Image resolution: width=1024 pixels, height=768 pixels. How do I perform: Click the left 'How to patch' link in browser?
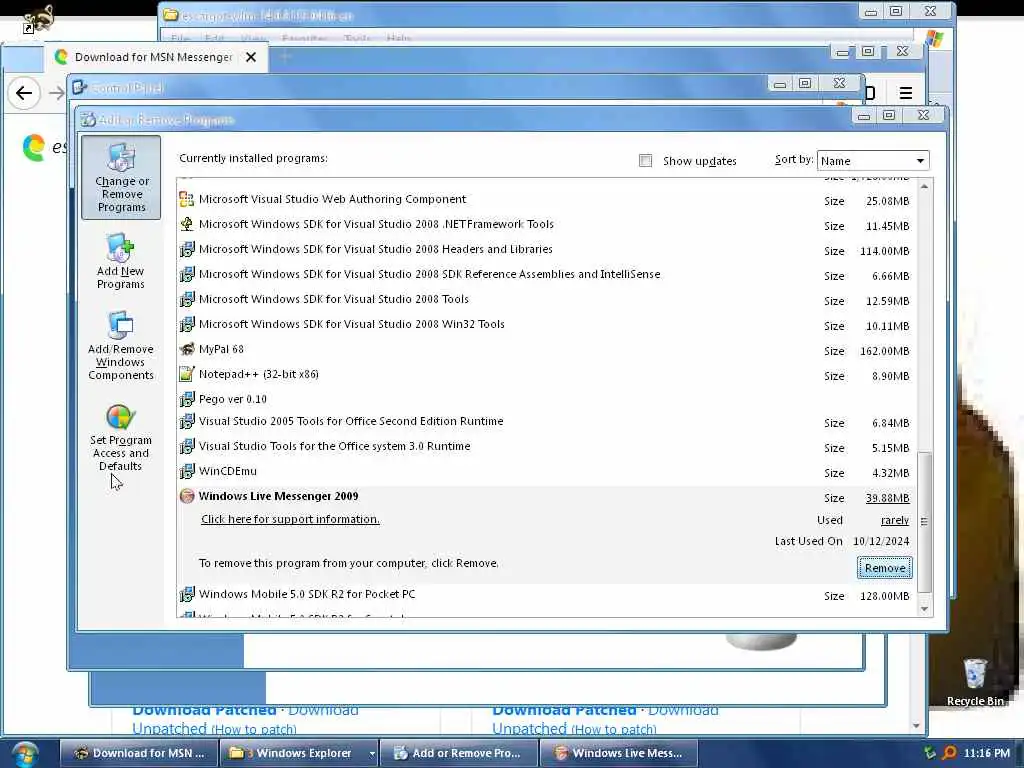click(254, 729)
